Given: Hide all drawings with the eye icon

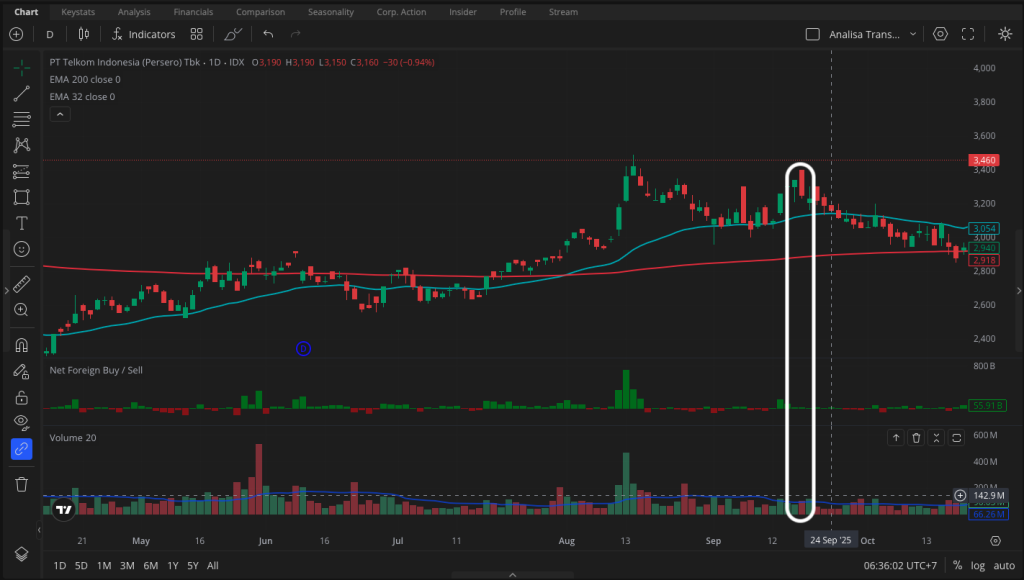Looking at the screenshot, I should (21, 422).
